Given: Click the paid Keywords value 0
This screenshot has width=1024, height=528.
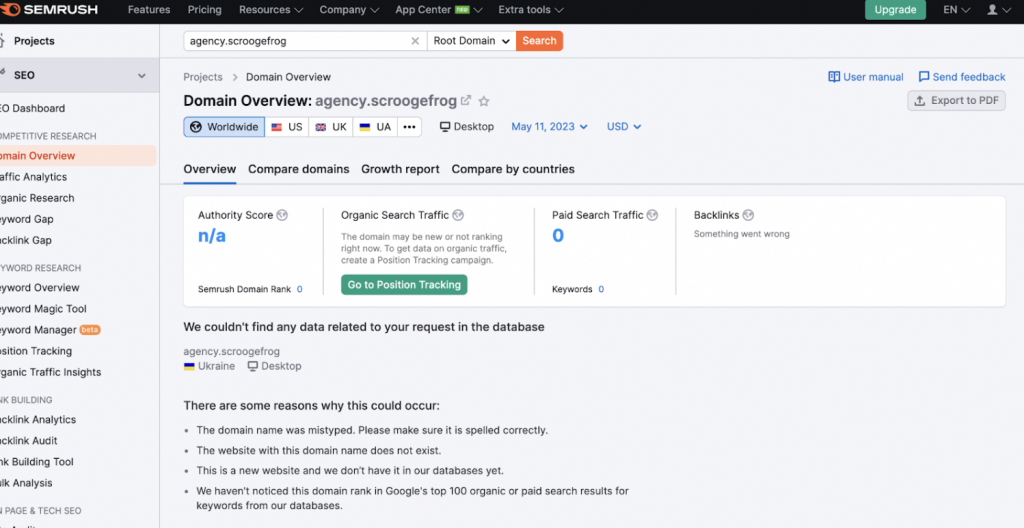Looking at the screenshot, I should coord(601,289).
